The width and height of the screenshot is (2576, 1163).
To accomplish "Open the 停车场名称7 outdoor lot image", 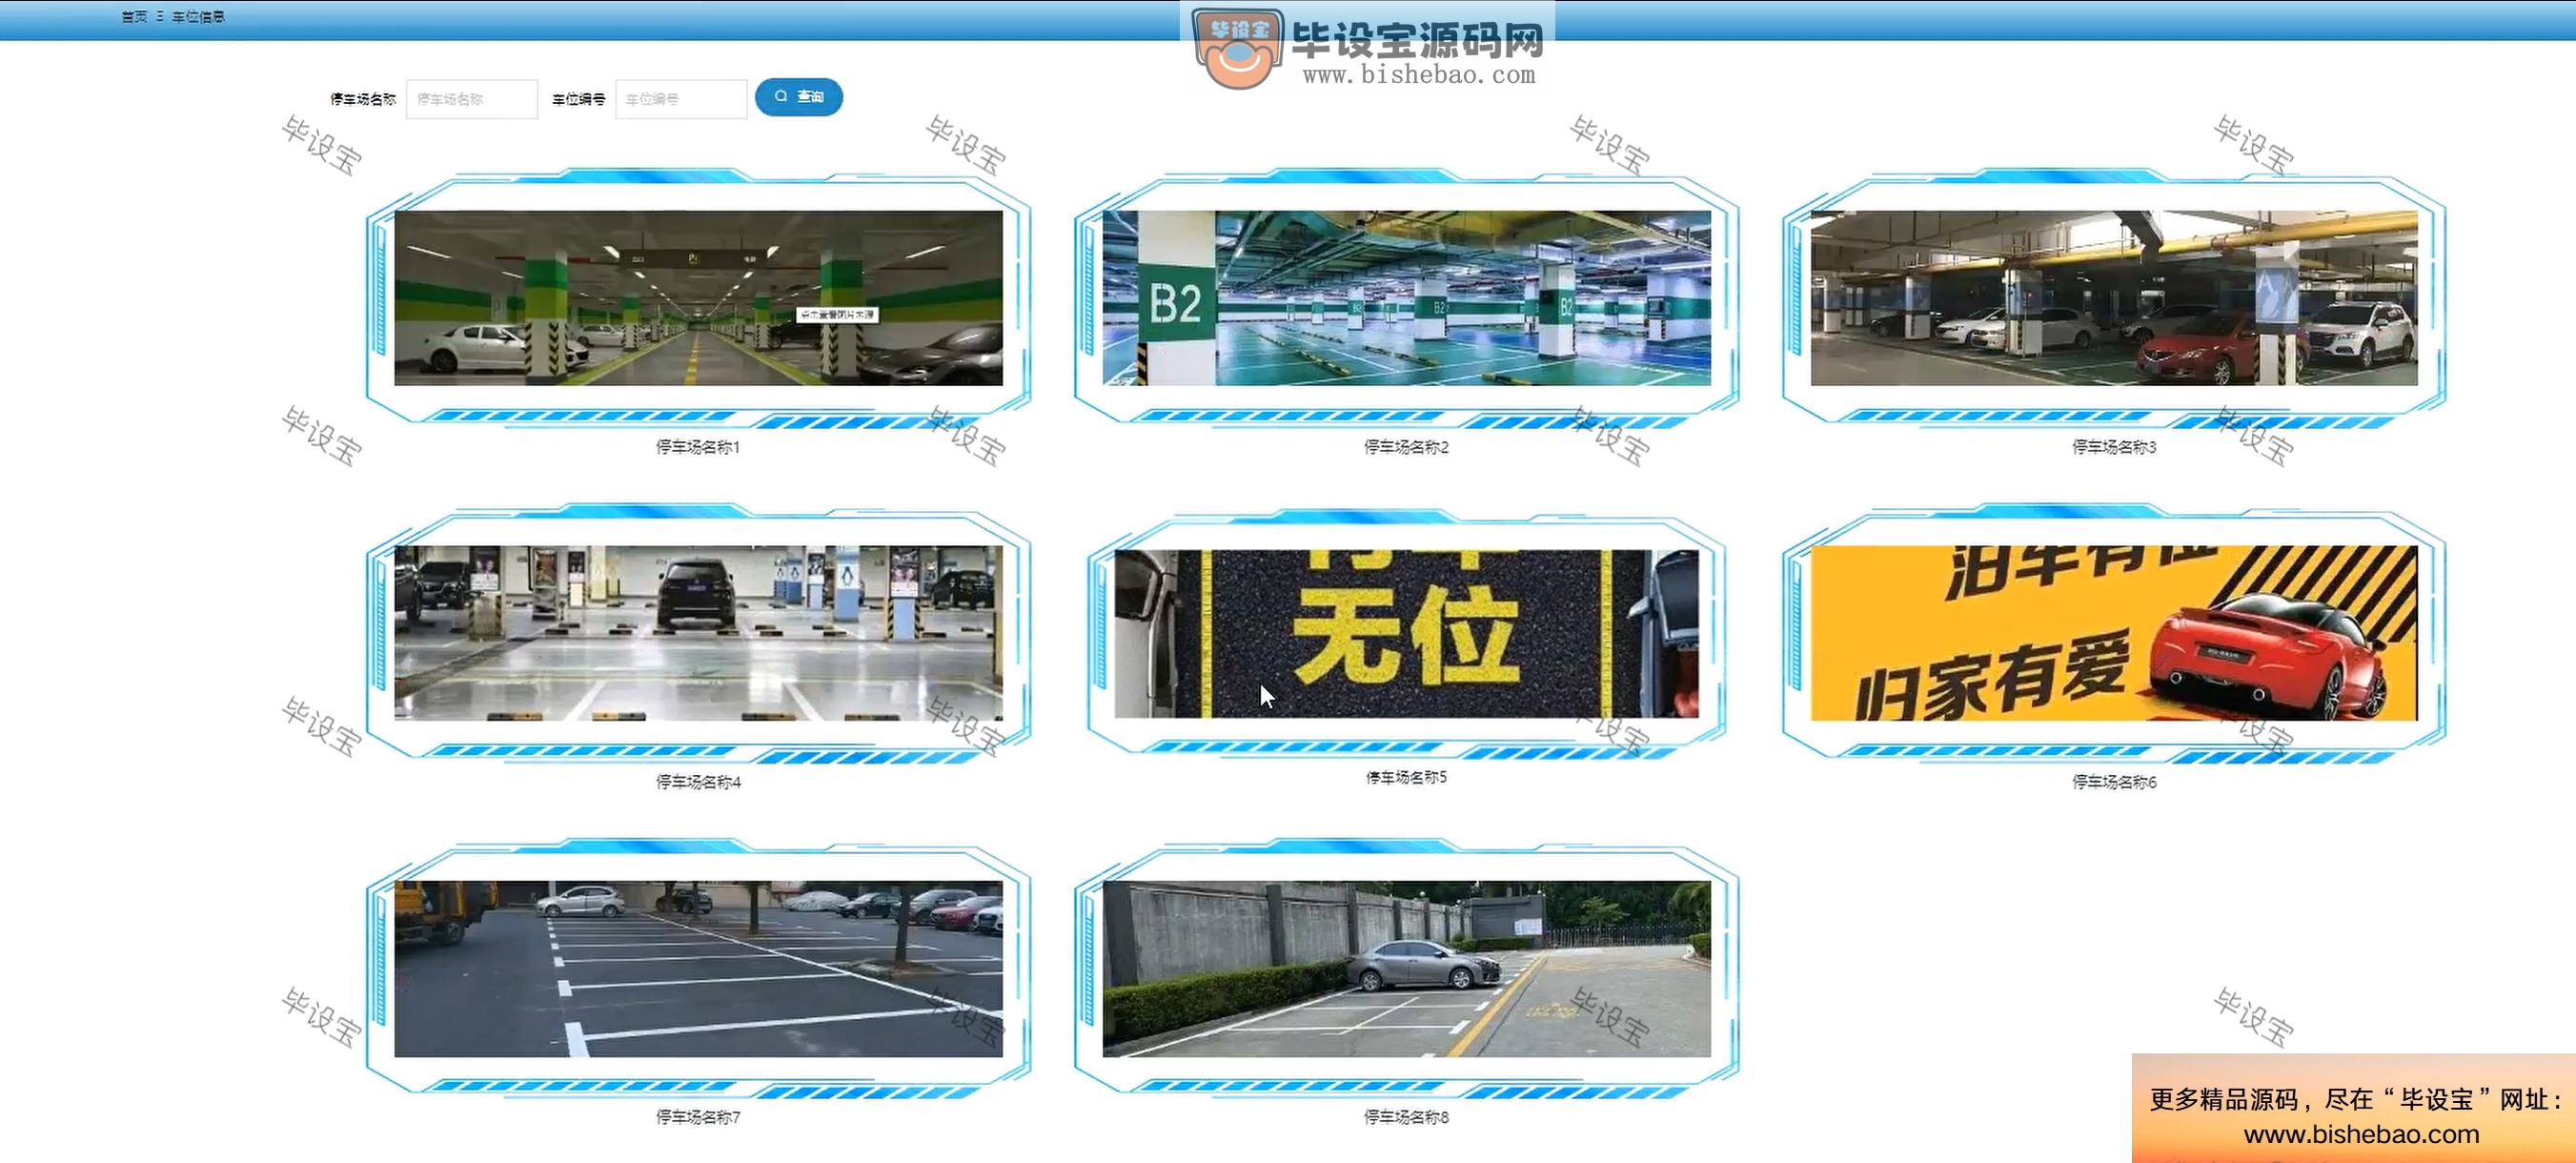I will [698, 968].
